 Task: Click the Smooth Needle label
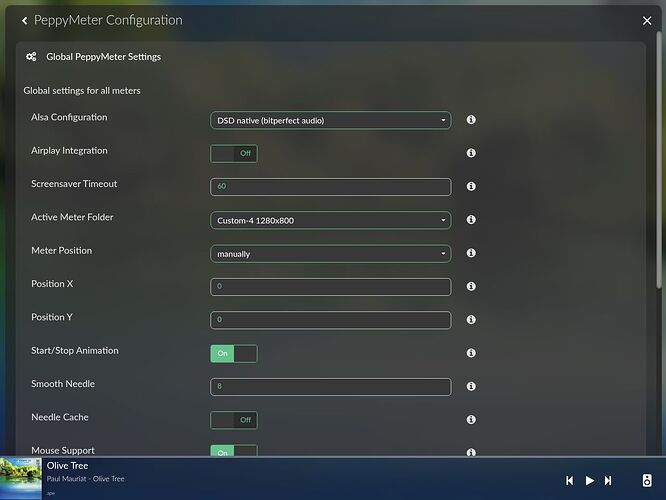tap(63, 384)
